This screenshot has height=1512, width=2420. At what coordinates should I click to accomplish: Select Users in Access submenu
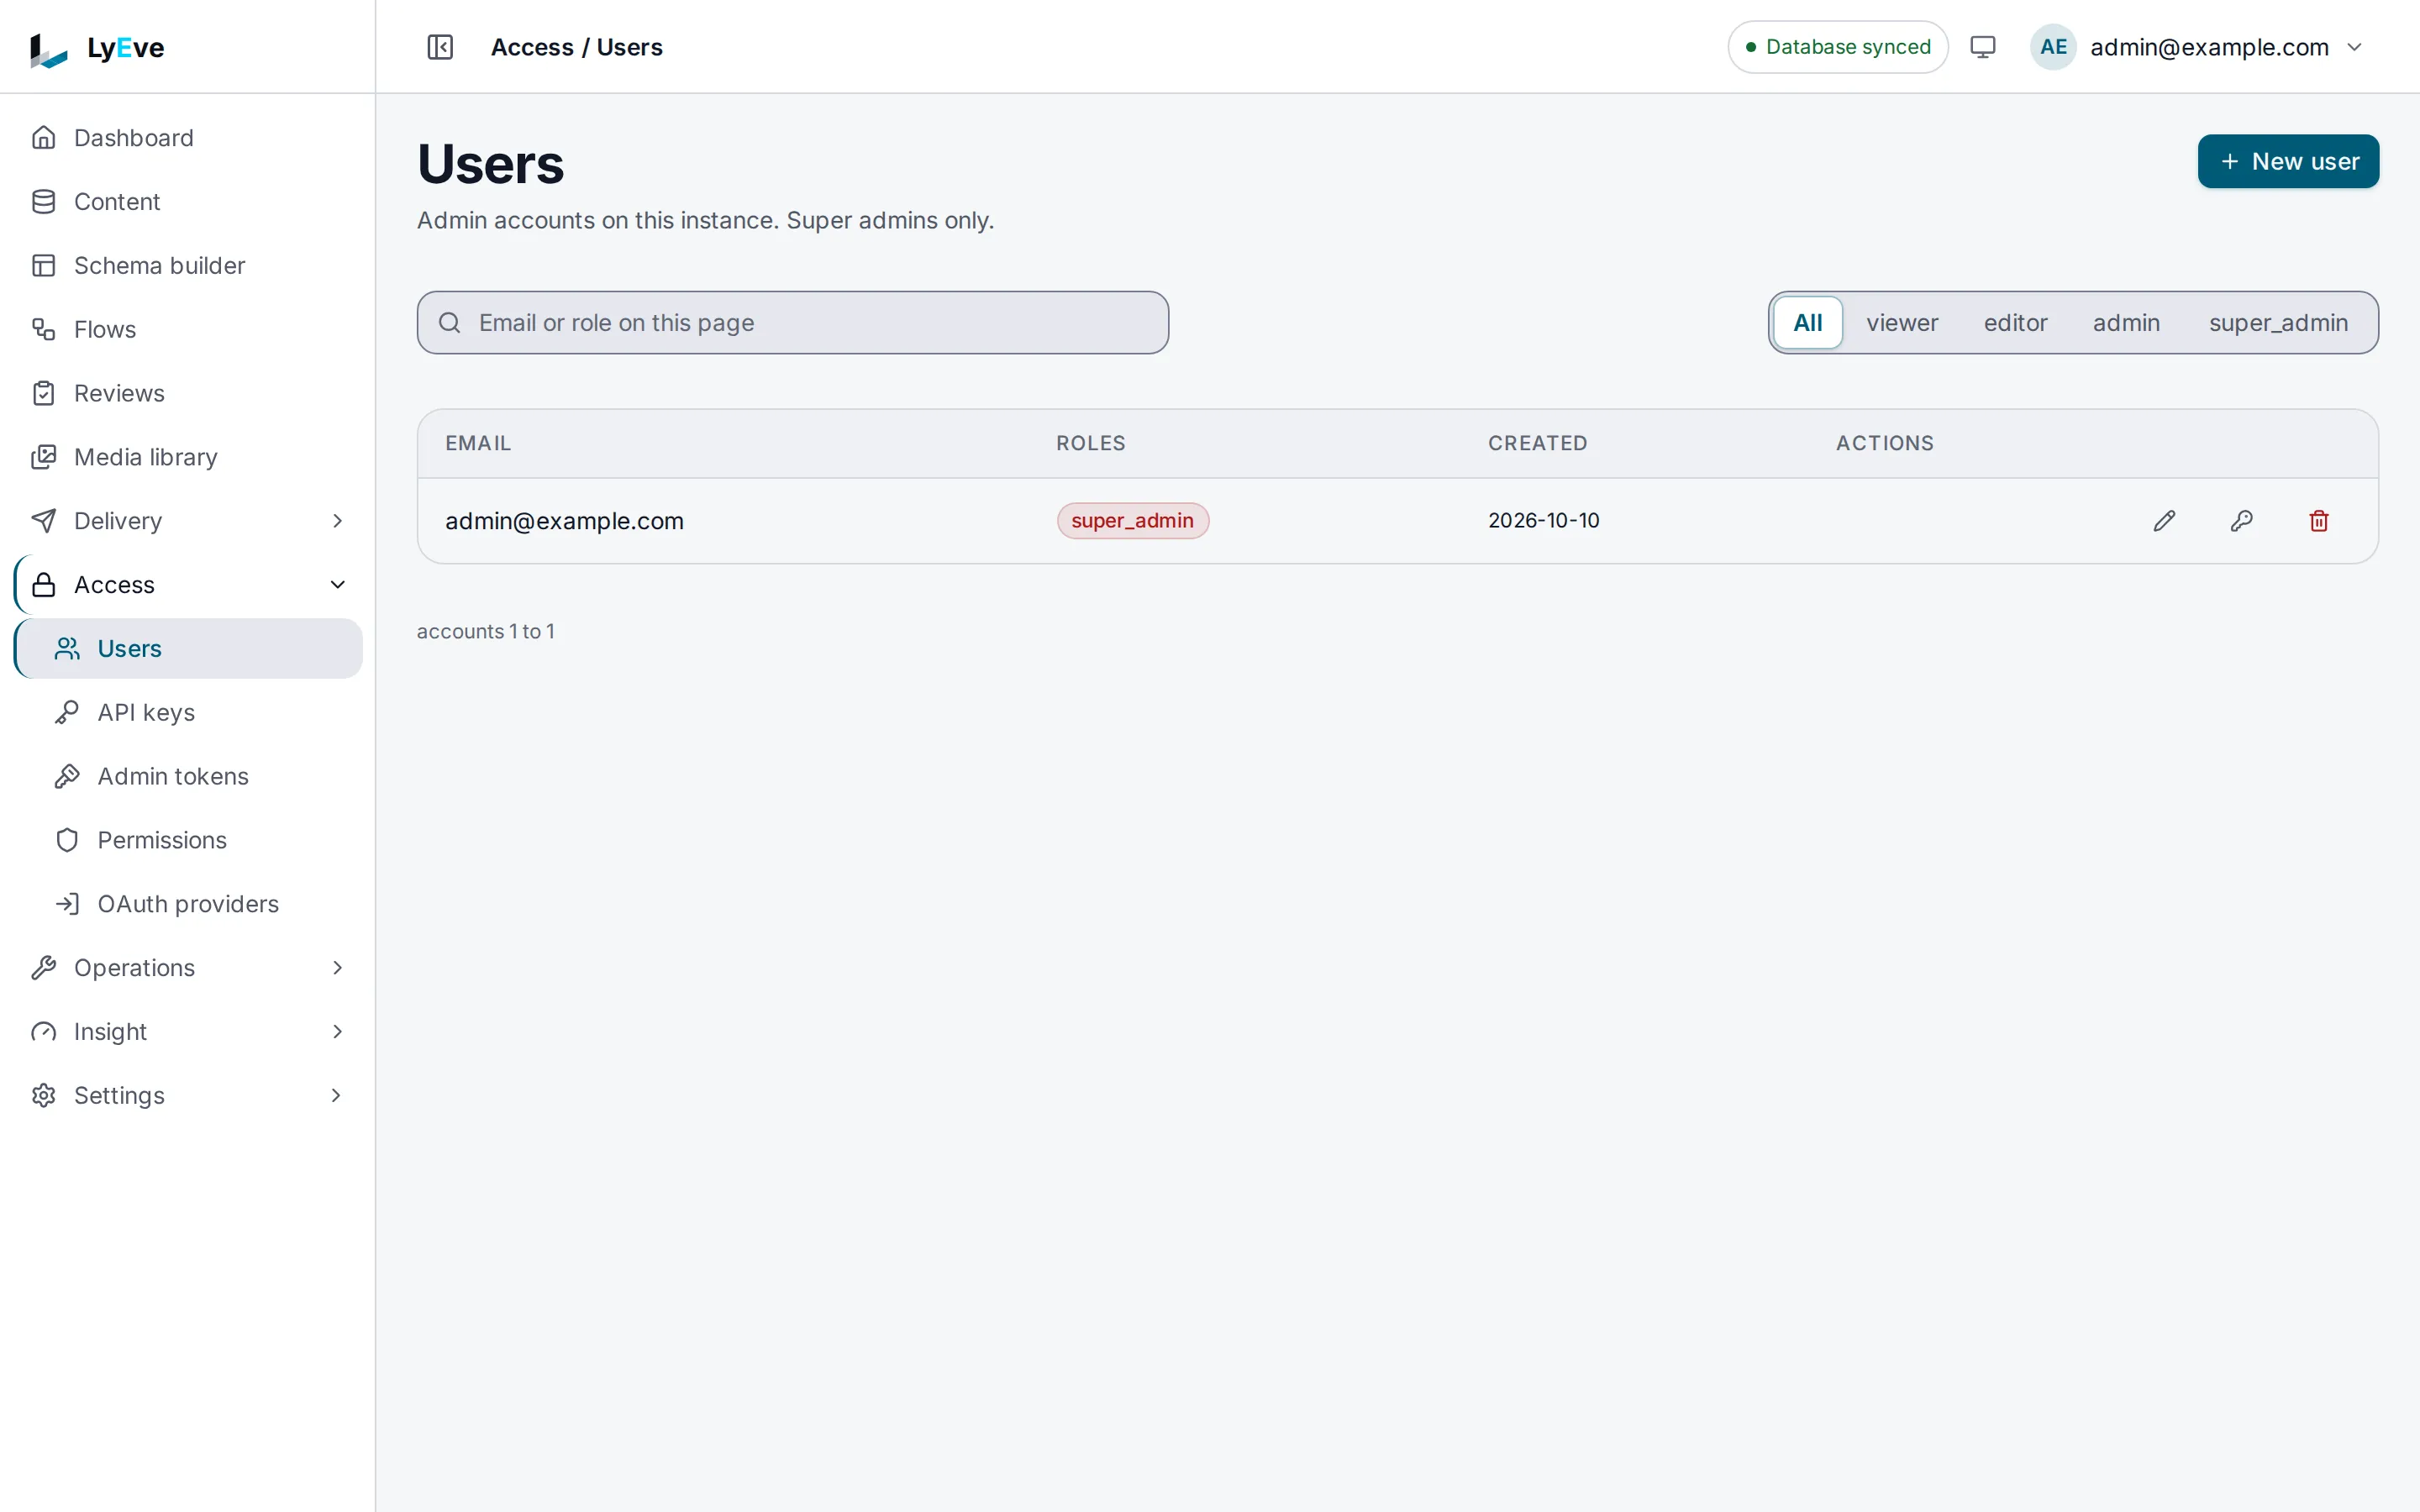point(188,649)
